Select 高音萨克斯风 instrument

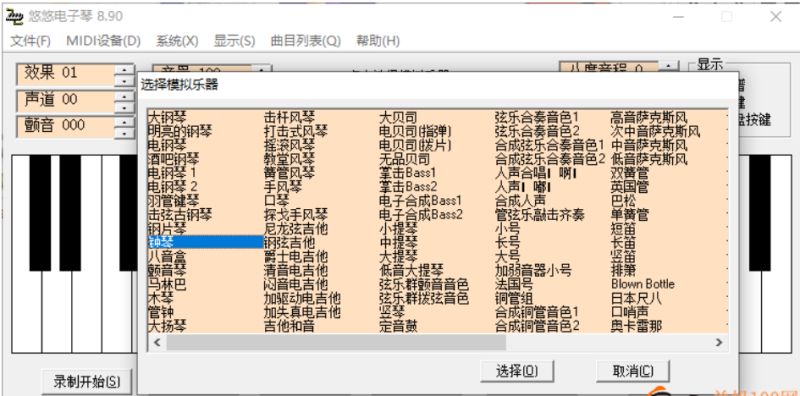pos(649,117)
